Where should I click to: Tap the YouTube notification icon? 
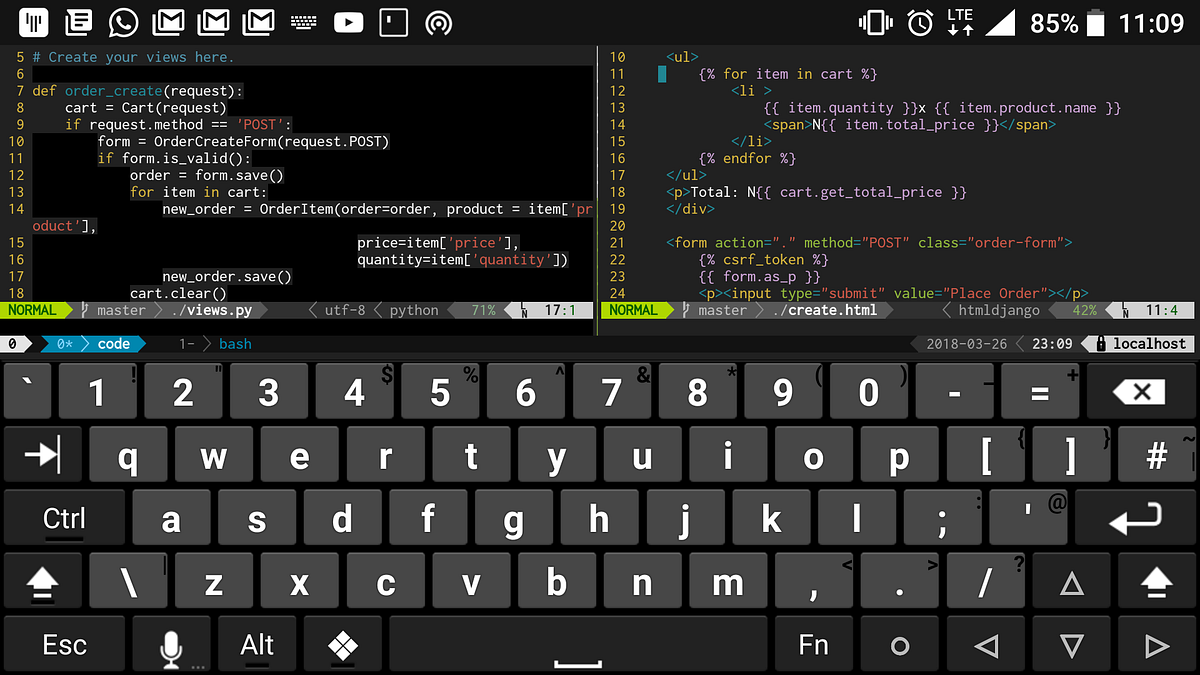pos(348,22)
